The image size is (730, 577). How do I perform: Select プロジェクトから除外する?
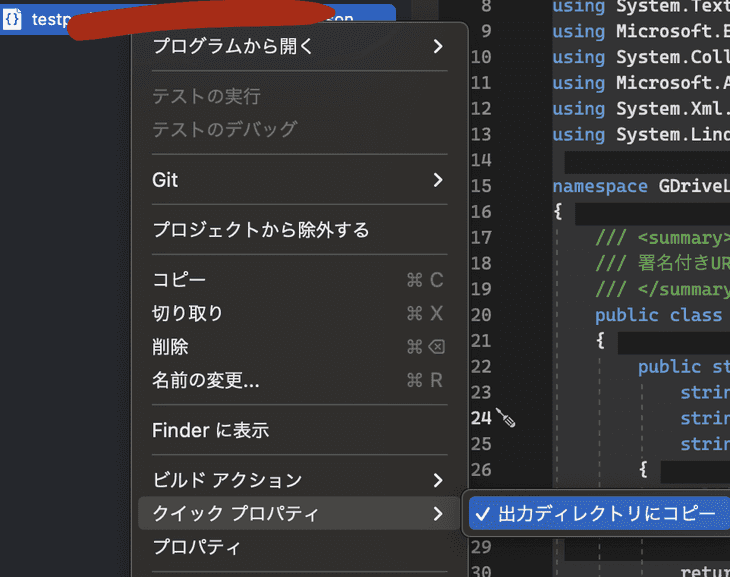click(x=299, y=230)
